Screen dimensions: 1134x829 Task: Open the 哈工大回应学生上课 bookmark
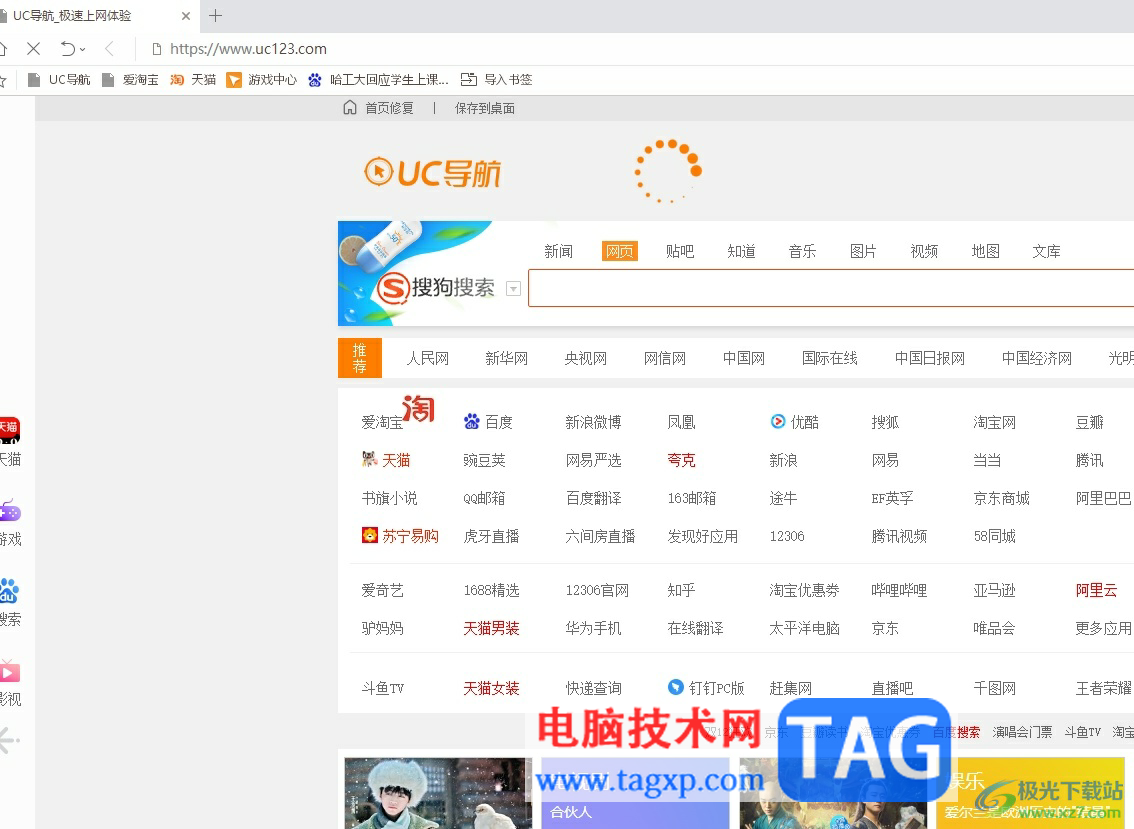tap(378, 80)
